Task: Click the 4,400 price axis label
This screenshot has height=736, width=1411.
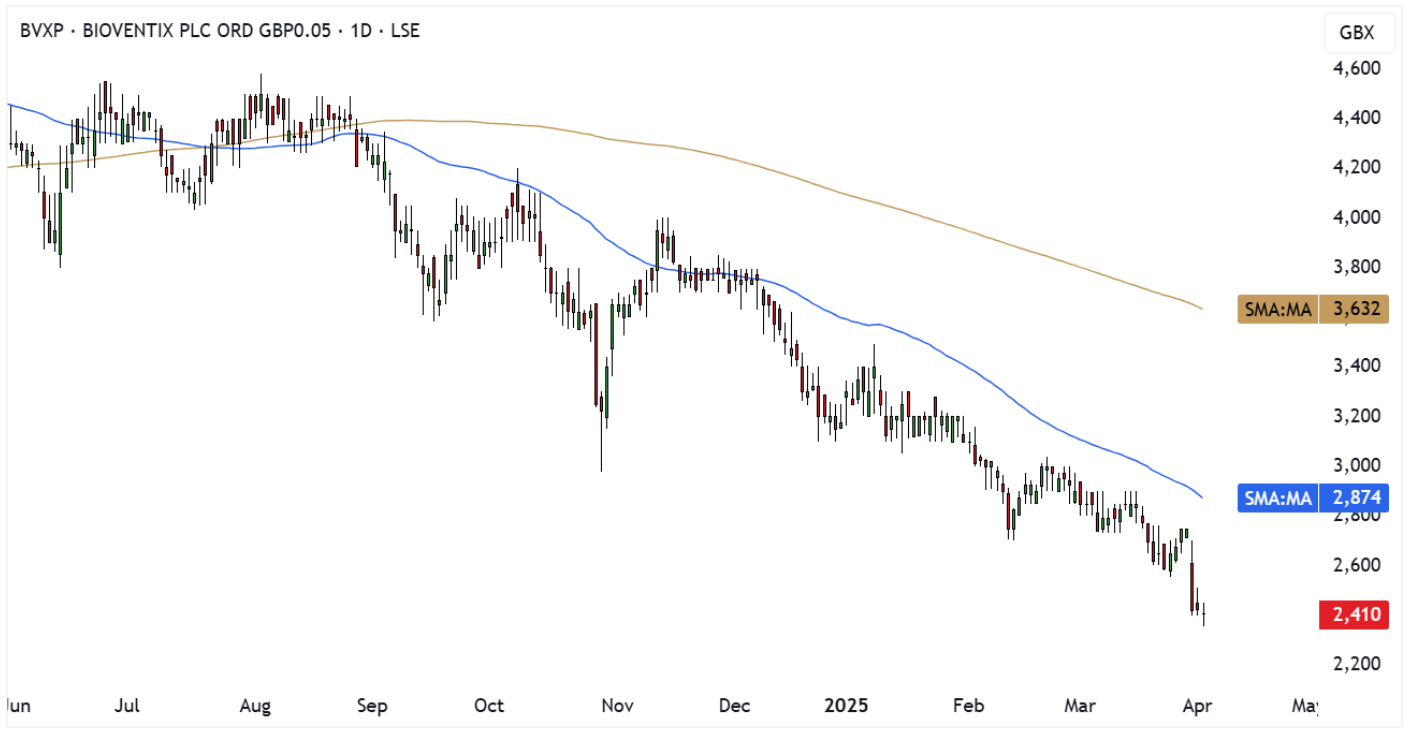Action: [x=1356, y=118]
